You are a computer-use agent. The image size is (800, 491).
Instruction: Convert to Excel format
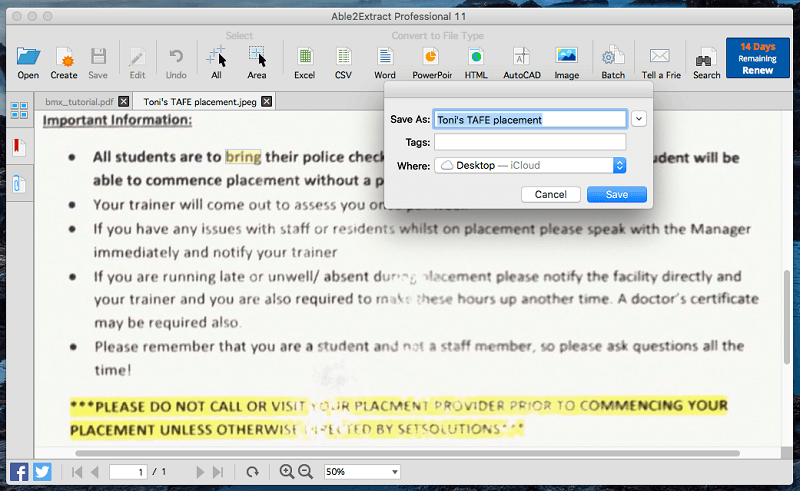305,63
